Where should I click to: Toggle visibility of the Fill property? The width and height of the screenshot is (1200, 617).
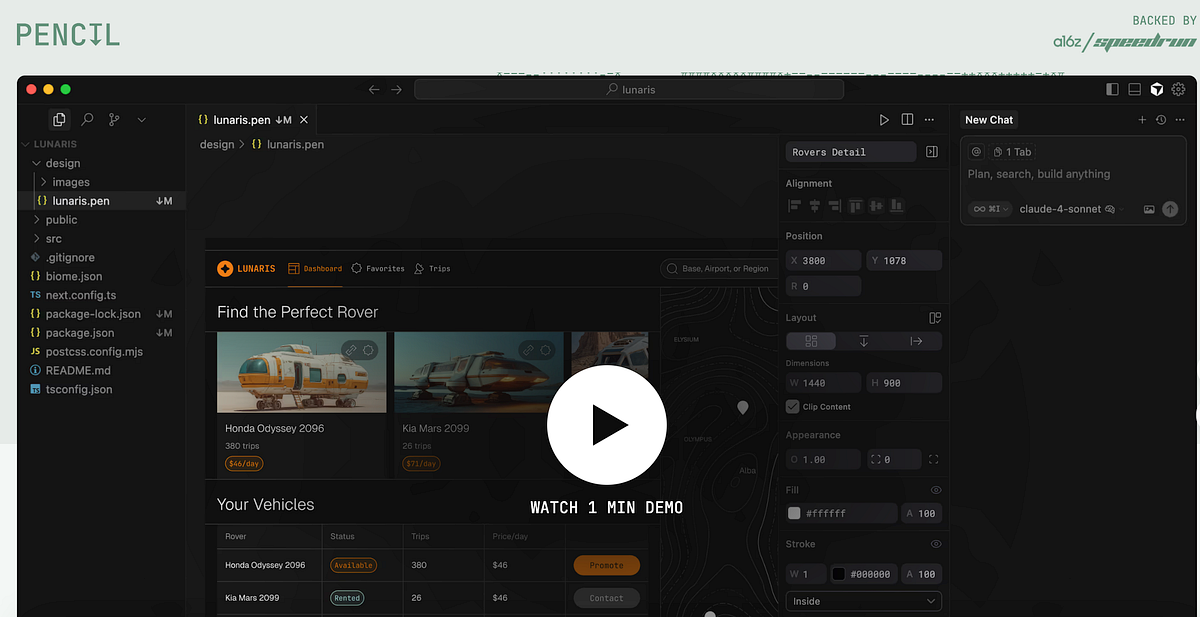pyautogui.click(x=936, y=490)
